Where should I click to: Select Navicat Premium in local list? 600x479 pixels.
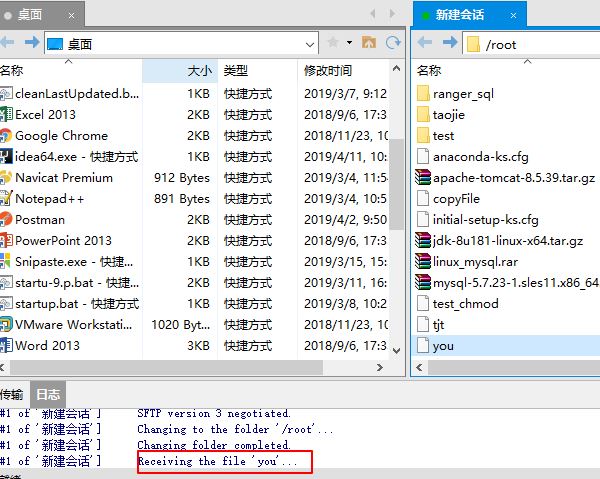tap(64, 178)
